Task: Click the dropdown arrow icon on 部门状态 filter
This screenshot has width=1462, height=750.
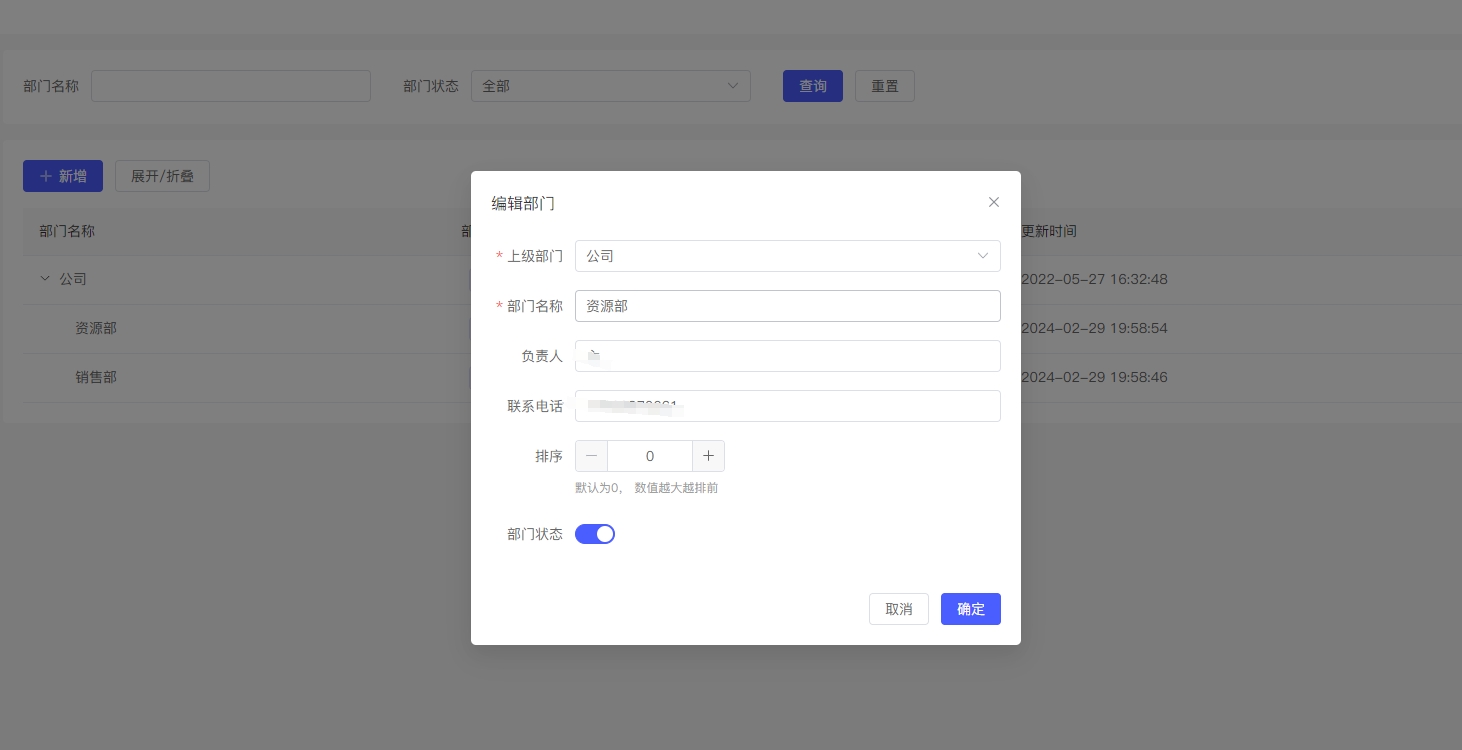Action: (x=733, y=86)
